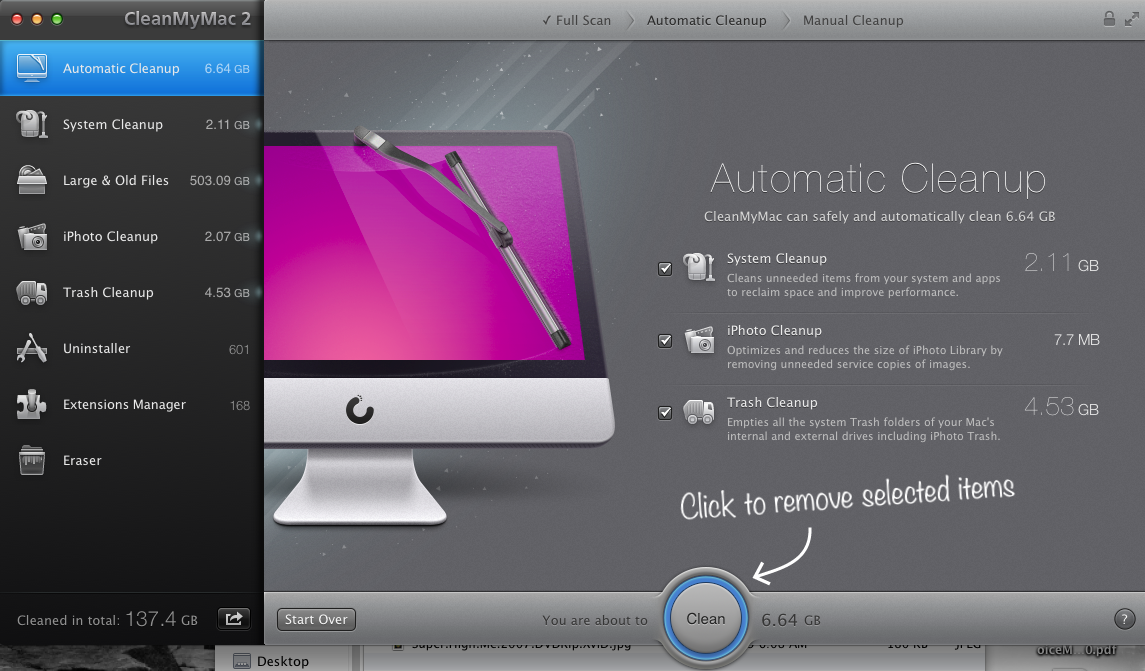Click the iMac illustration with wiper
This screenshot has height=671, width=1145.
[x=438, y=325]
